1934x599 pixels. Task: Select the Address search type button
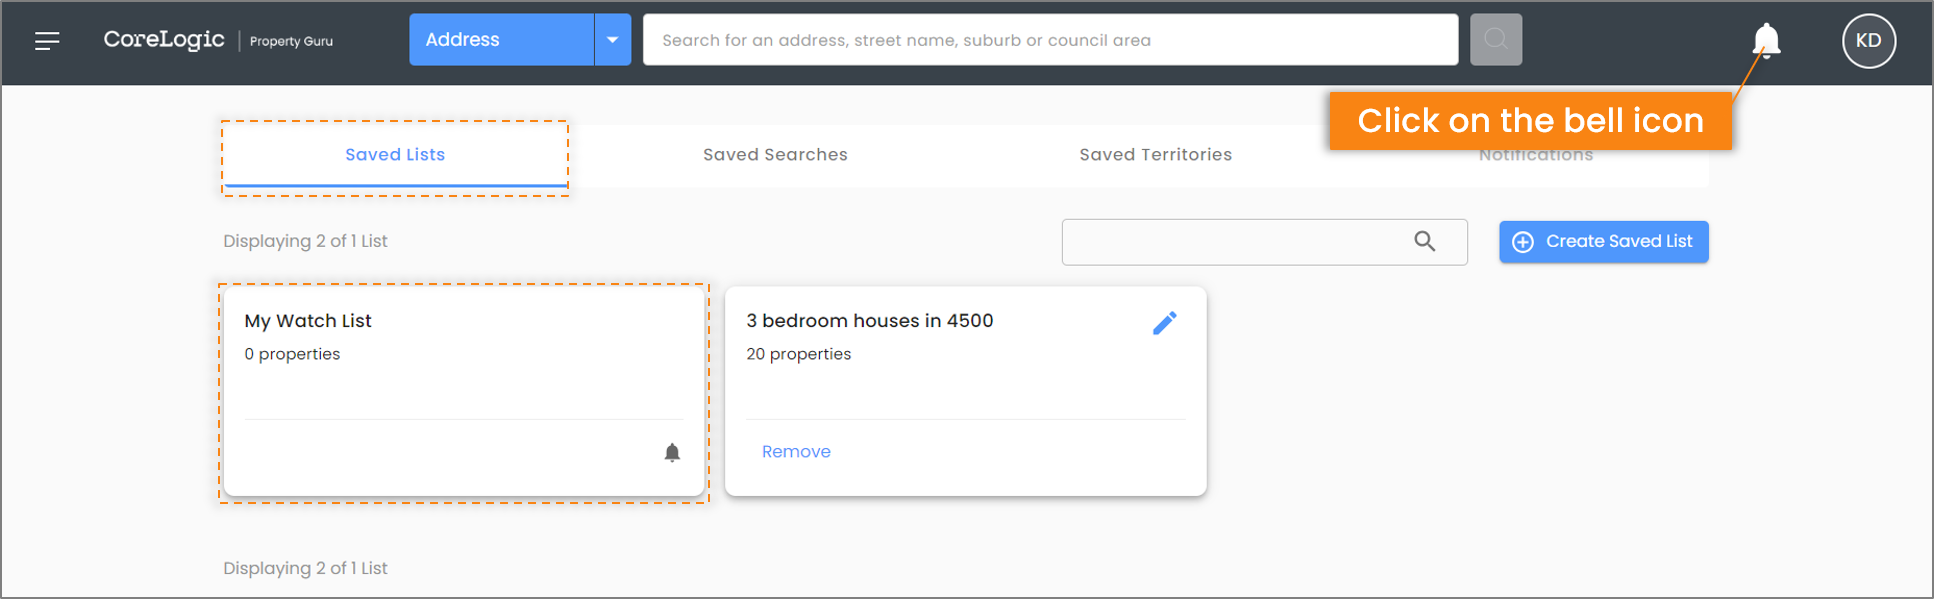[x=501, y=40]
